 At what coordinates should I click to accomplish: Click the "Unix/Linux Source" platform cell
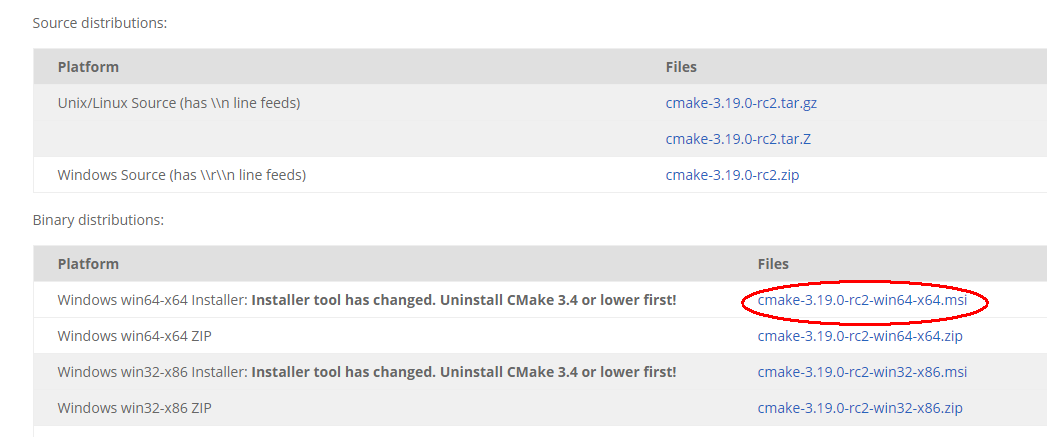pyautogui.click(x=179, y=103)
